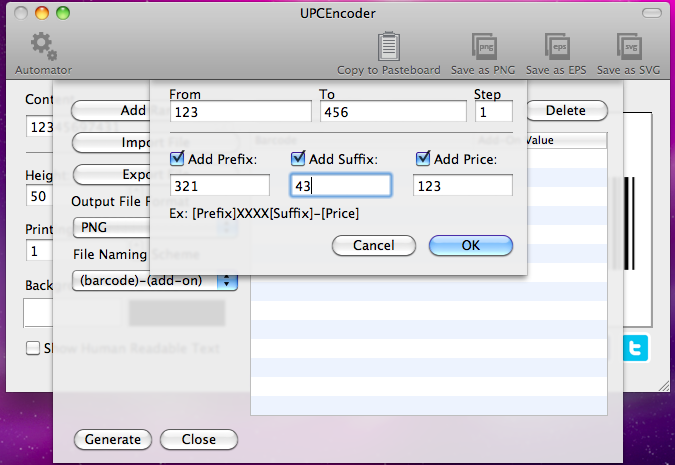Cancel the range dialog

tap(374, 245)
